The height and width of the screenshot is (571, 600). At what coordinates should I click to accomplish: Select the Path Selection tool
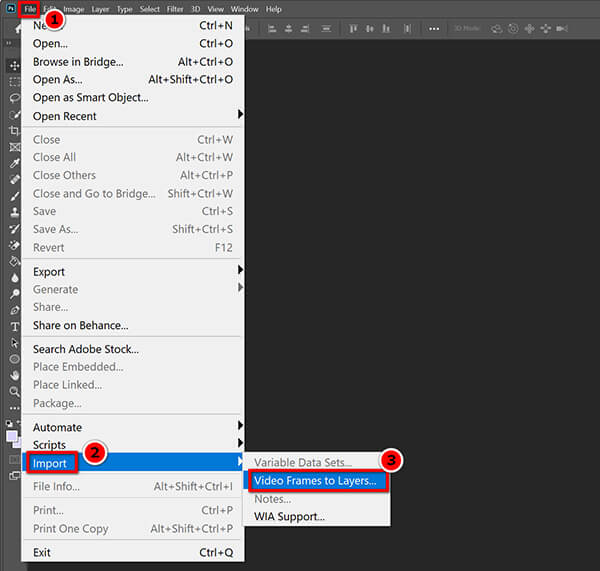tap(15, 343)
